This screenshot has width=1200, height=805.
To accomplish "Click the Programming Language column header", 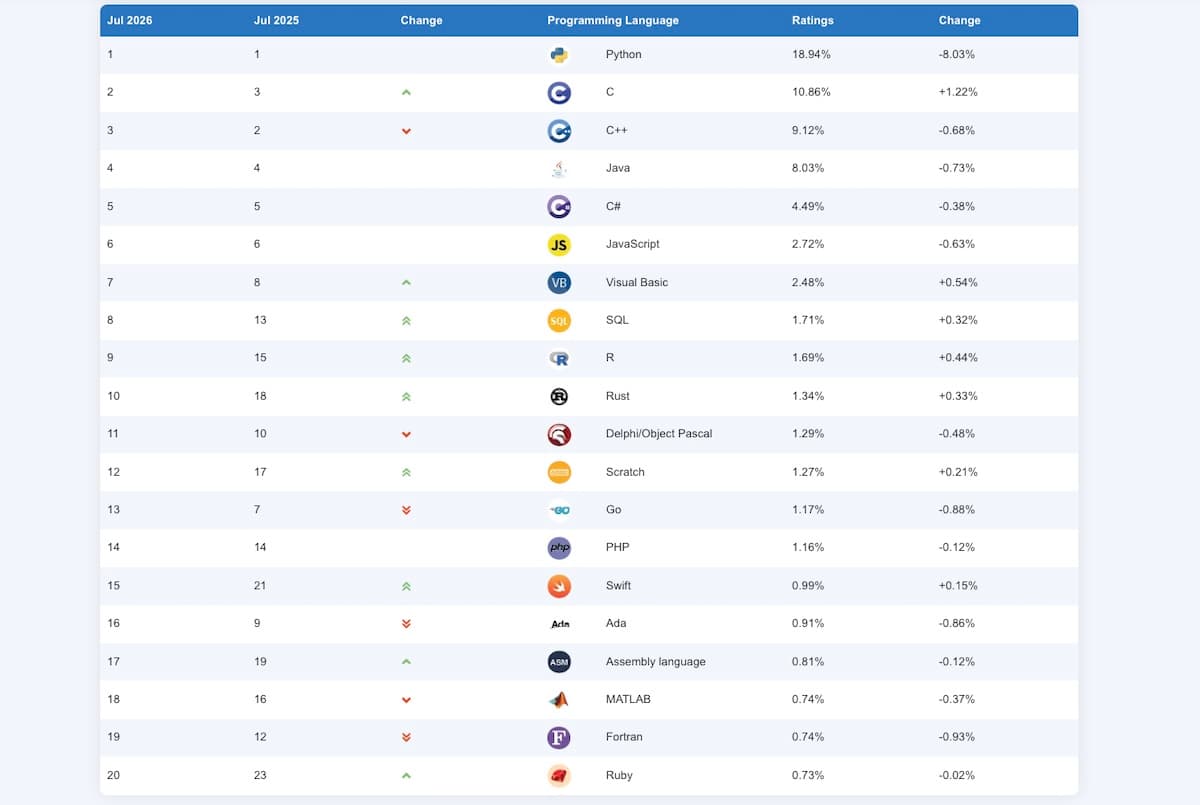I will coord(613,20).
